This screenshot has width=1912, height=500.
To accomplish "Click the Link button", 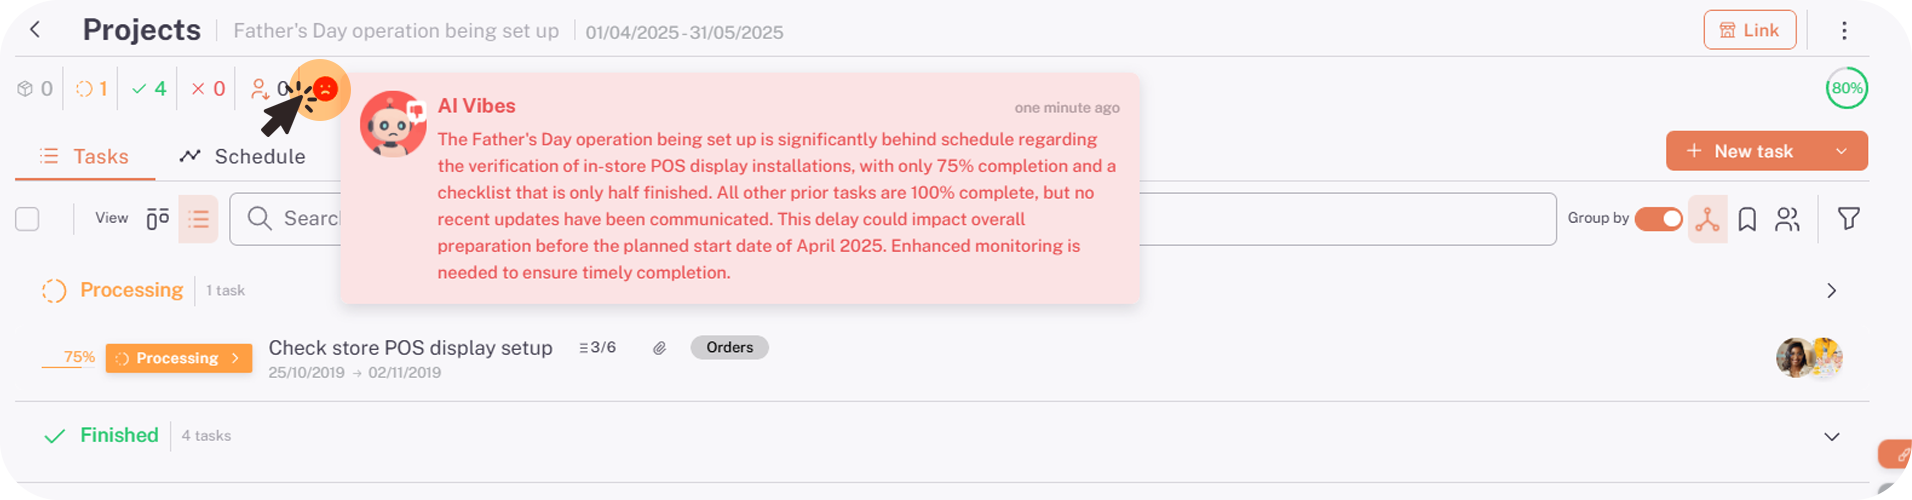I will [x=1749, y=30].
